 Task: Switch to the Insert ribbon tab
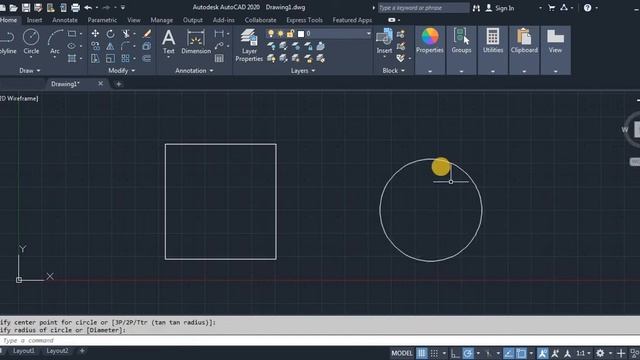tap(34, 20)
